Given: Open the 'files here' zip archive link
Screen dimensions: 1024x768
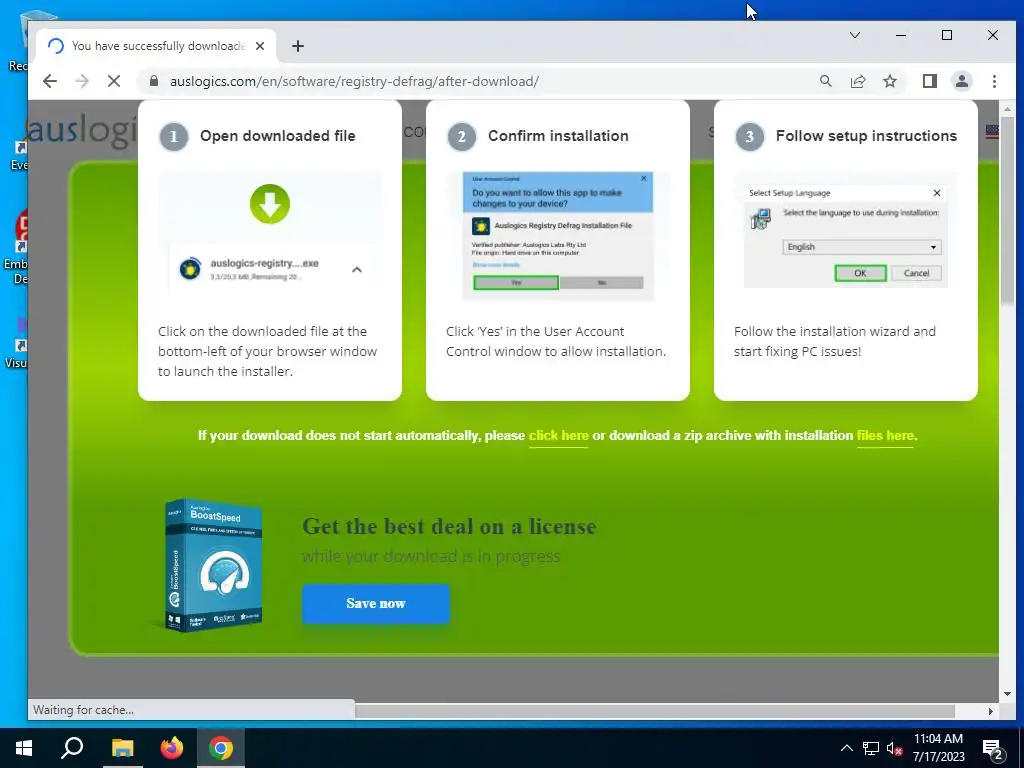Looking at the screenshot, I should (x=885, y=436).
